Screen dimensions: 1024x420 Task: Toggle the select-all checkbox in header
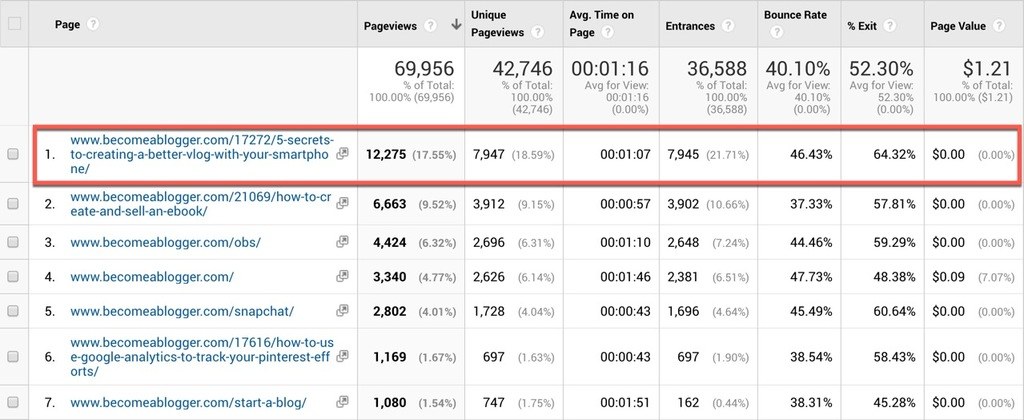(14, 24)
